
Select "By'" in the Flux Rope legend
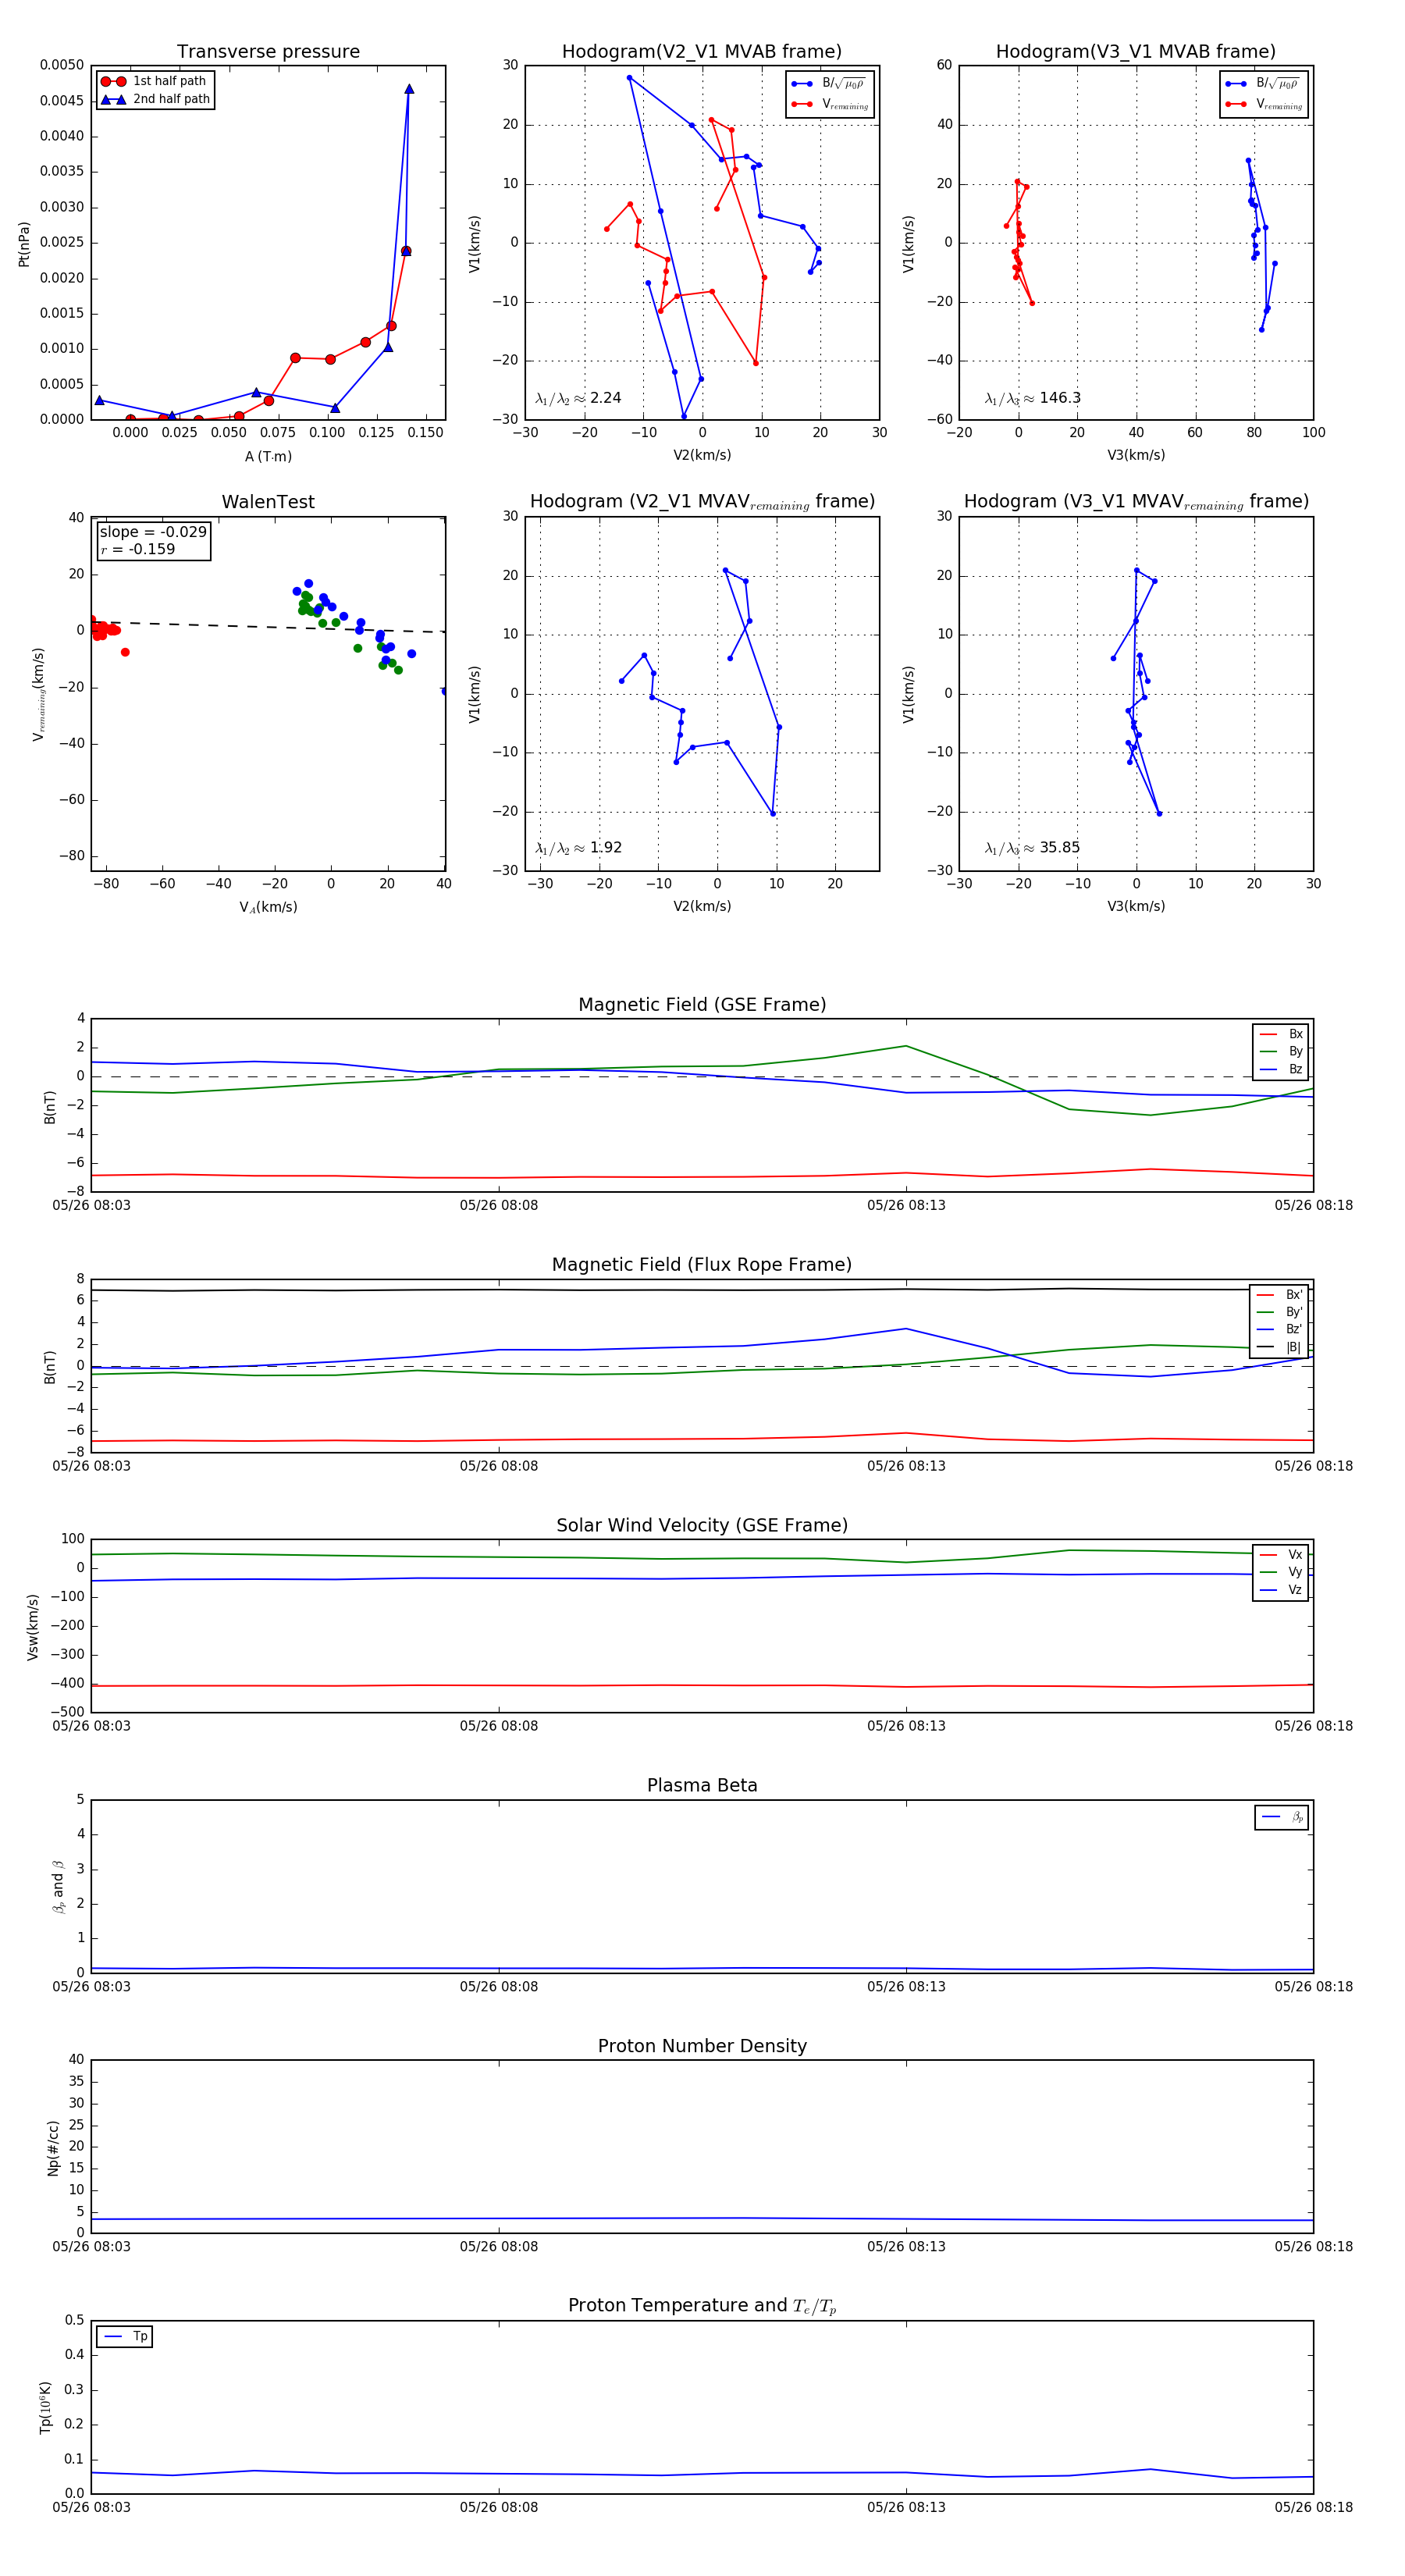pyautogui.click(x=1280, y=1312)
